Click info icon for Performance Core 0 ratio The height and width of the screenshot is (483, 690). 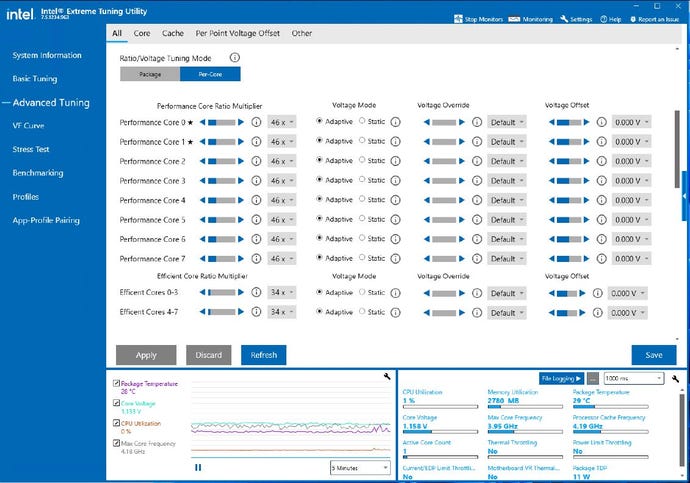(x=256, y=122)
